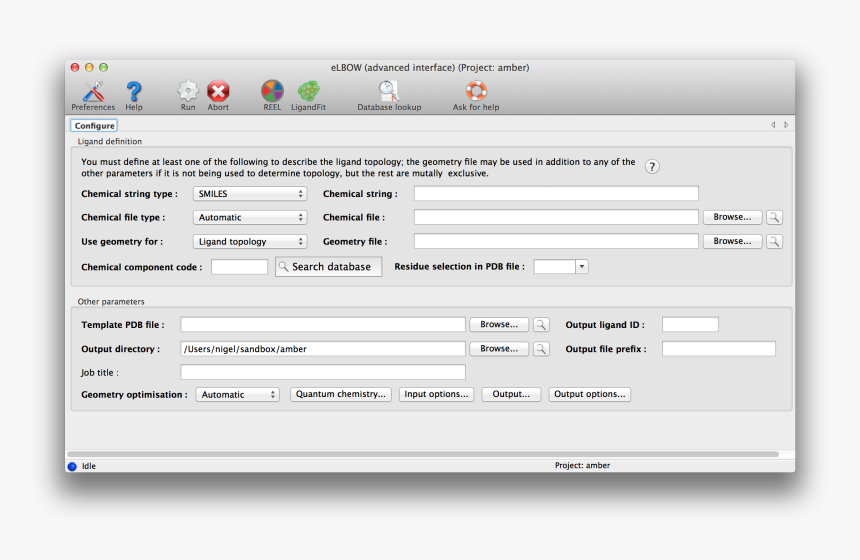Click the Output ligand ID field

click(x=690, y=325)
